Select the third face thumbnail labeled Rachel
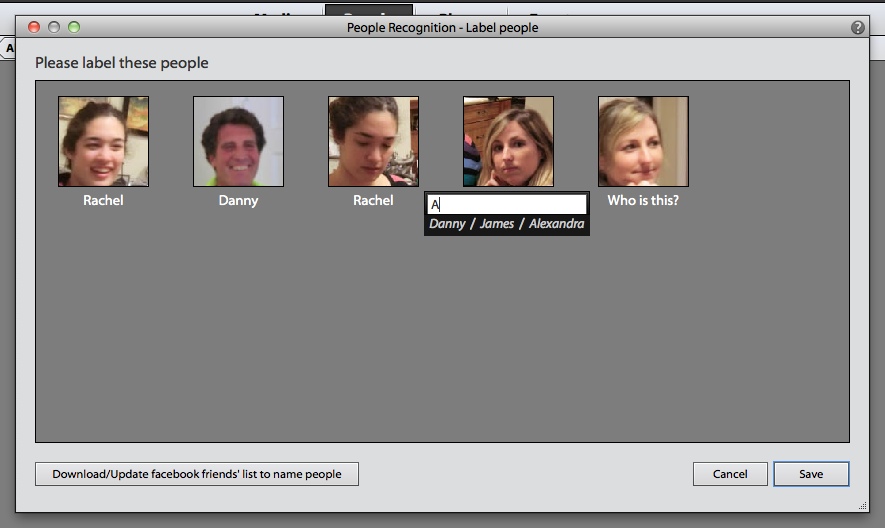This screenshot has height=528, width=885. pyautogui.click(x=373, y=141)
